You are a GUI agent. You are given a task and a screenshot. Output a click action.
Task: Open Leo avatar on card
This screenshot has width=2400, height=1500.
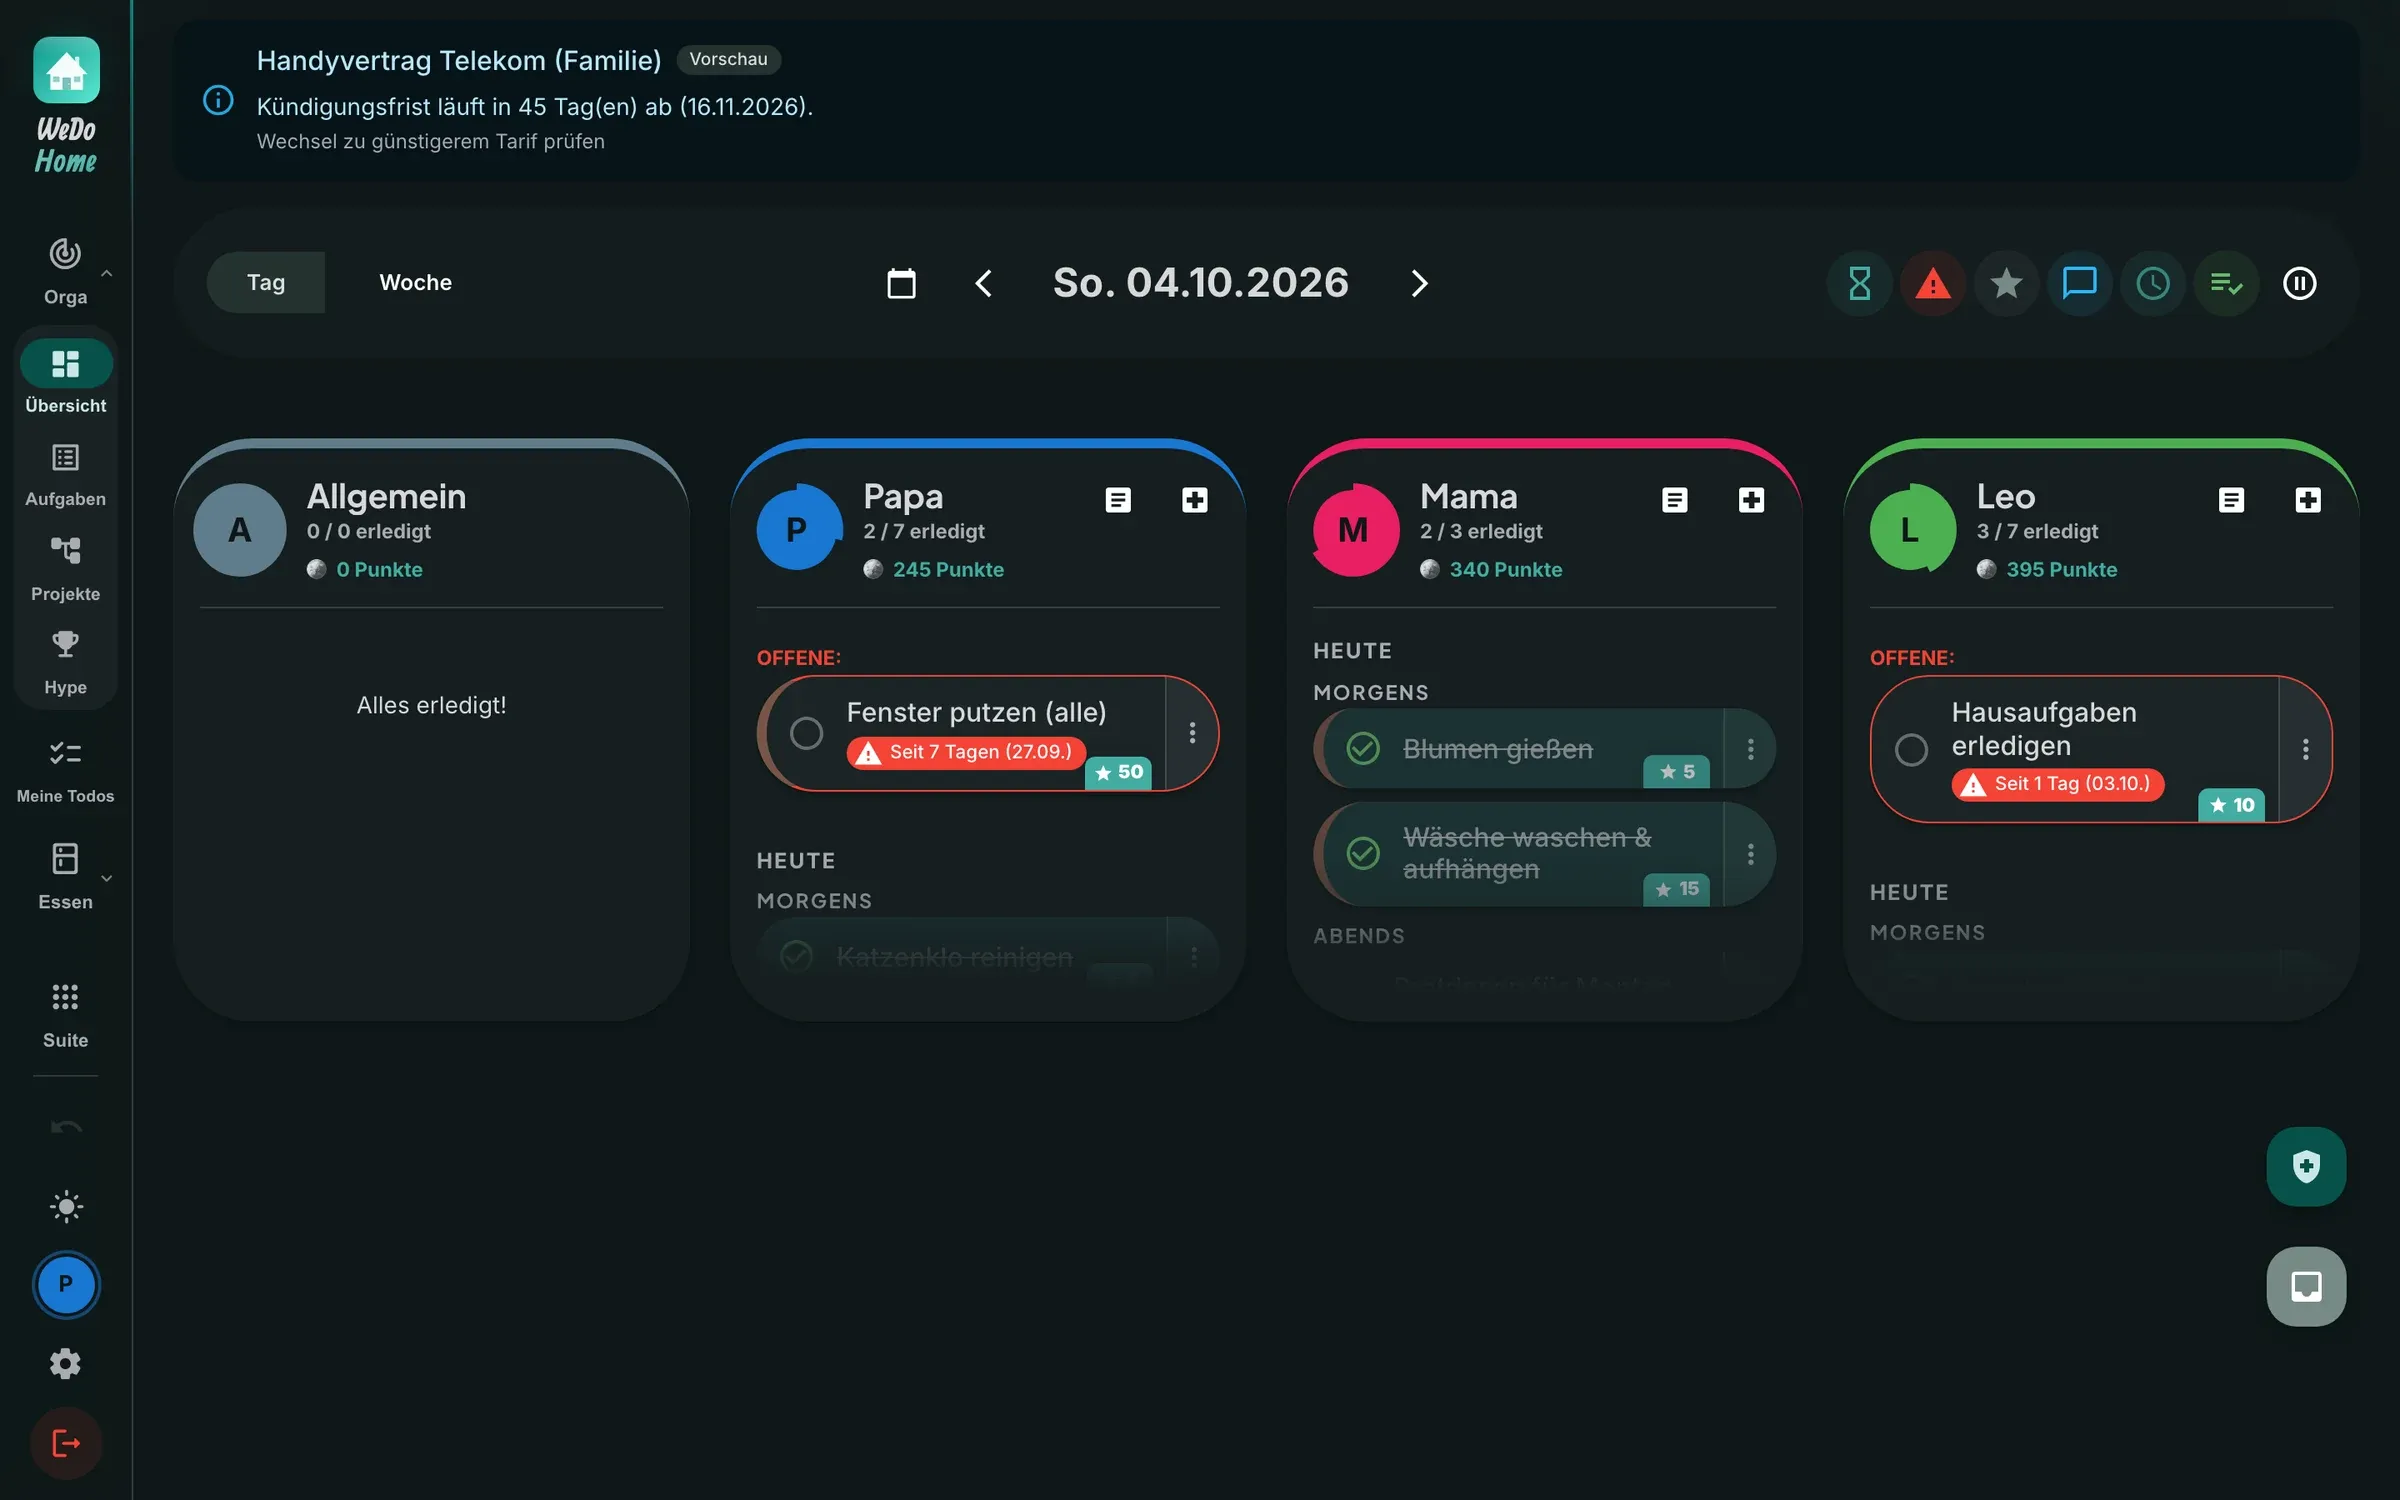(x=1911, y=529)
